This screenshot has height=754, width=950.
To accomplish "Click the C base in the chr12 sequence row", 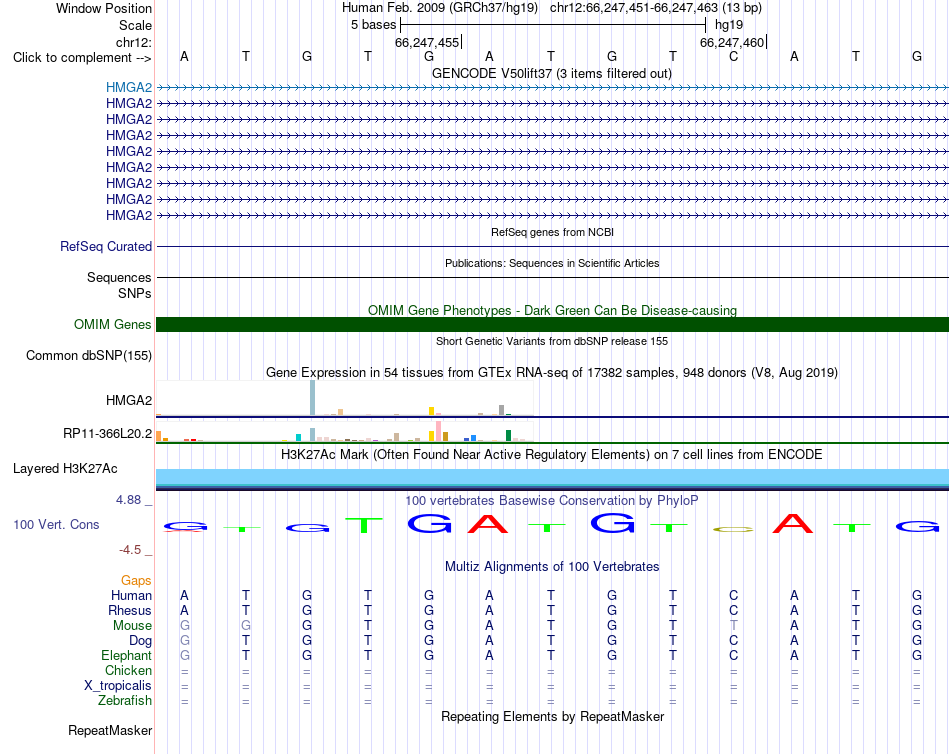I will [x=733, y=56].
